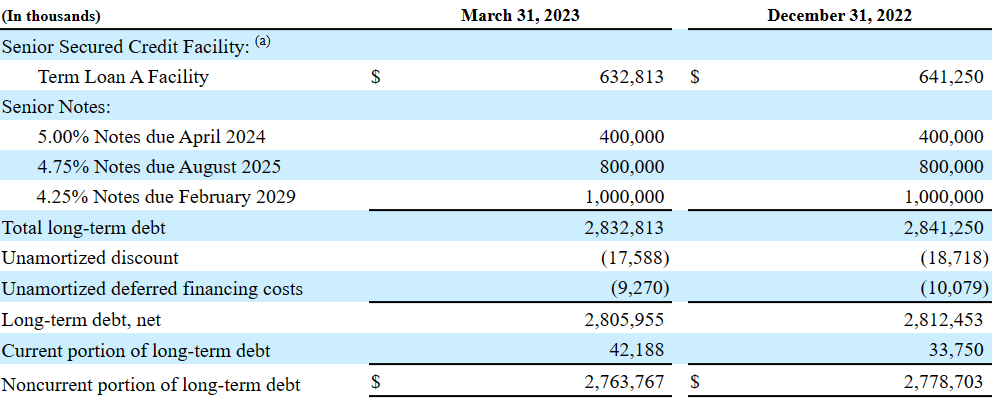The height and width of the screenshot is (398, 998).
Task: Select the 5.00% Notes due April 2024 label
Action: point(151,137)
